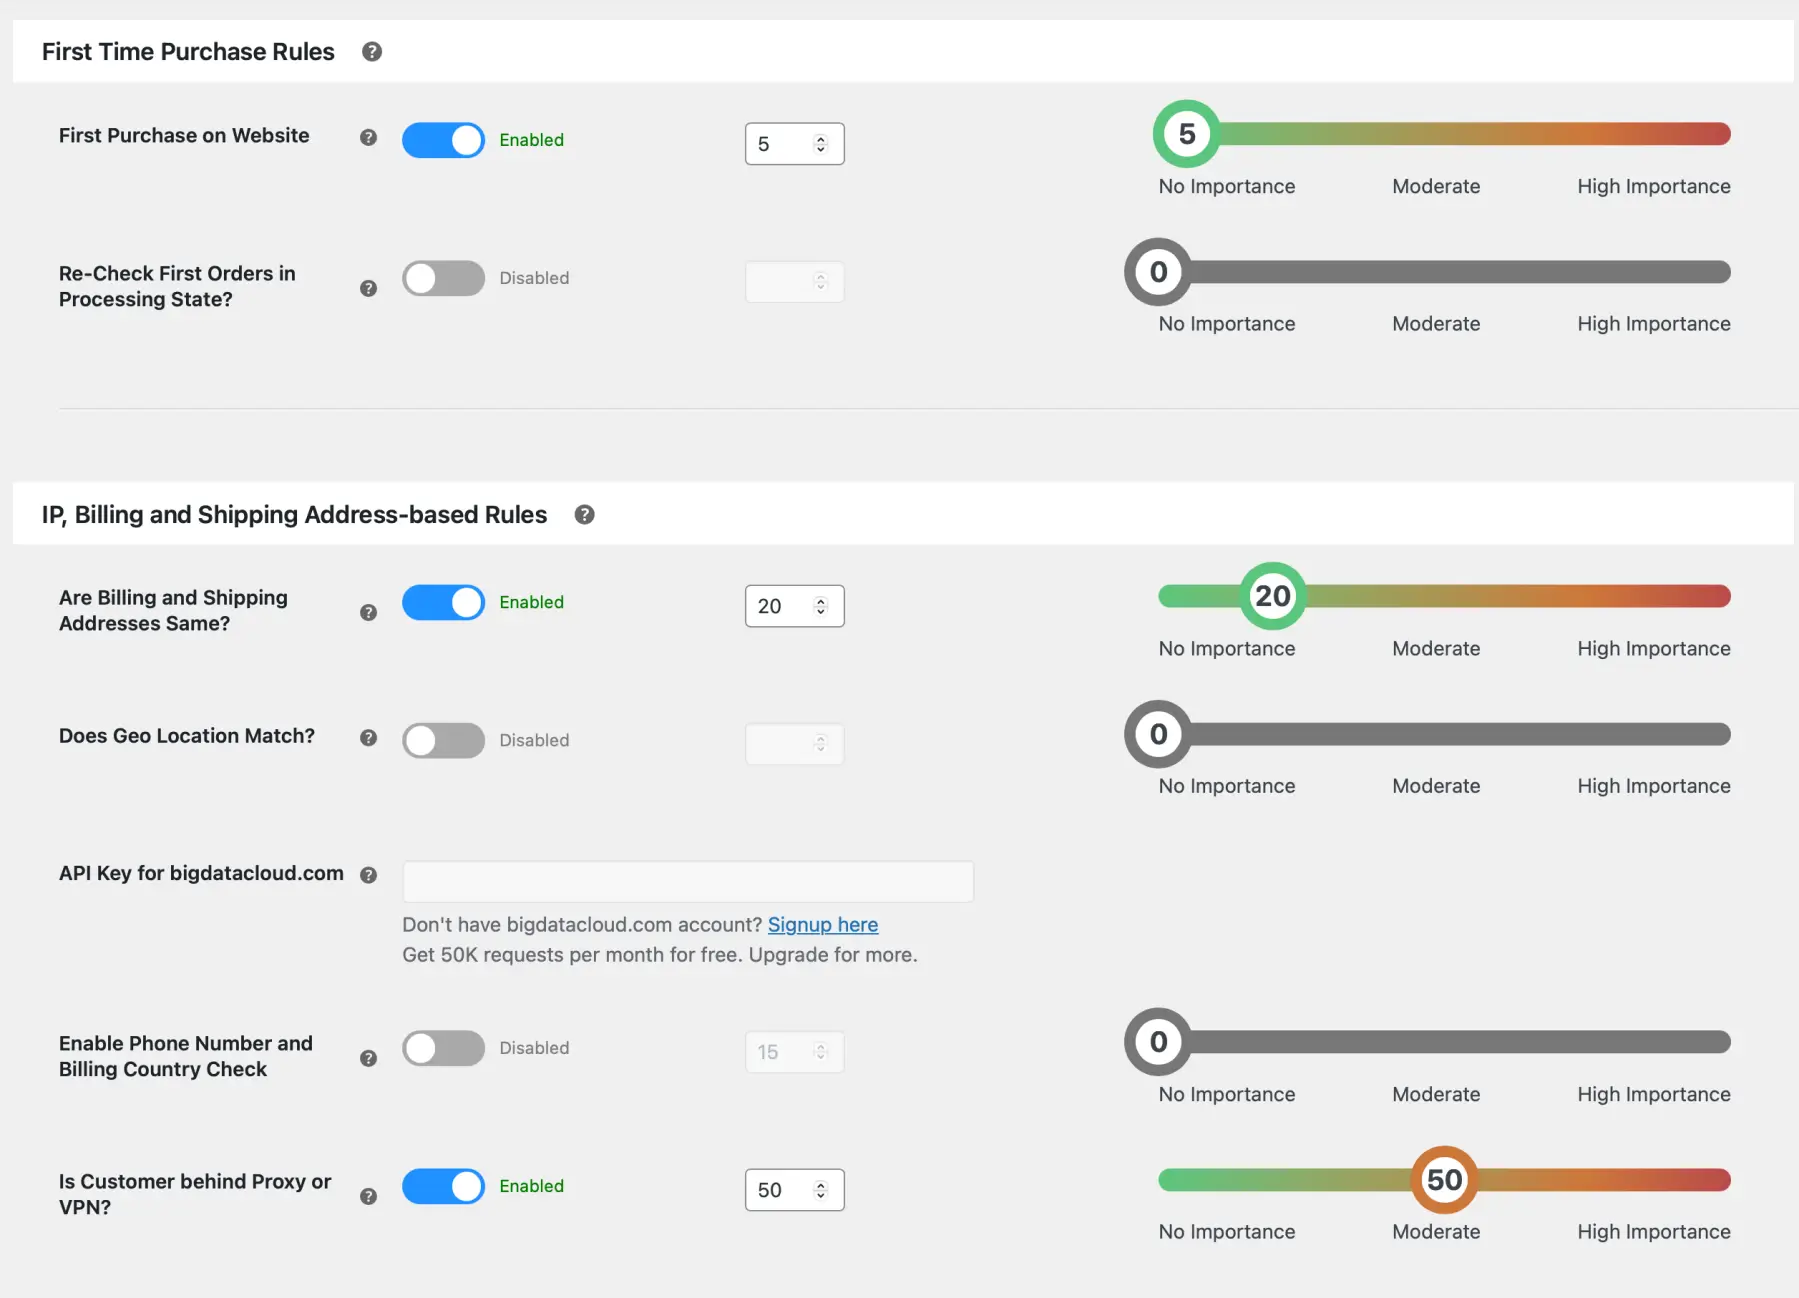Click stepper arrows on First Purchase score field
The width and height of the screenshot is (1799, 1298).
tap(821, 144)
